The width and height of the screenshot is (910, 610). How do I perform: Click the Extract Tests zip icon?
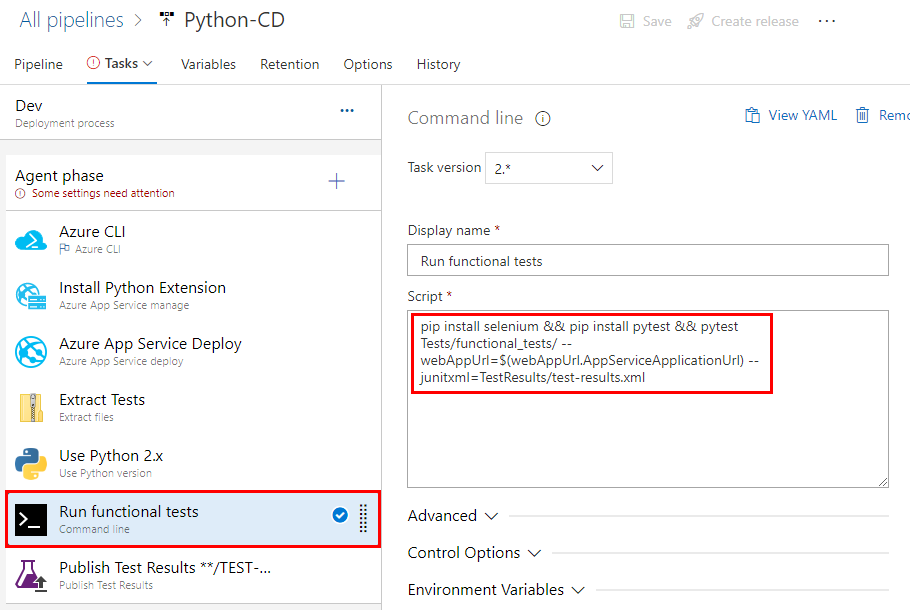click(x=31, y=407)
